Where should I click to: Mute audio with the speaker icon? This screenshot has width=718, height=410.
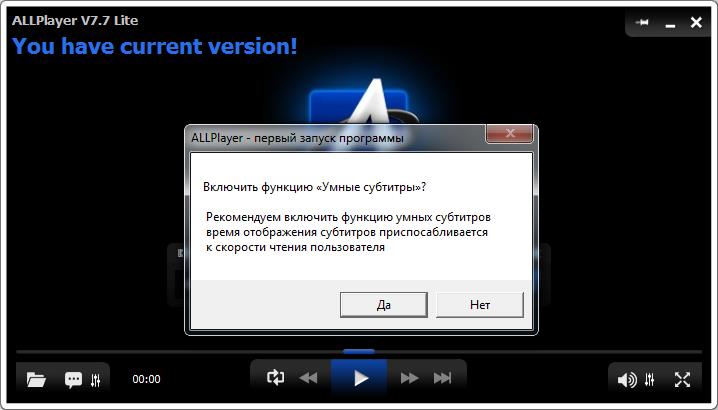[x=627, y=380]
